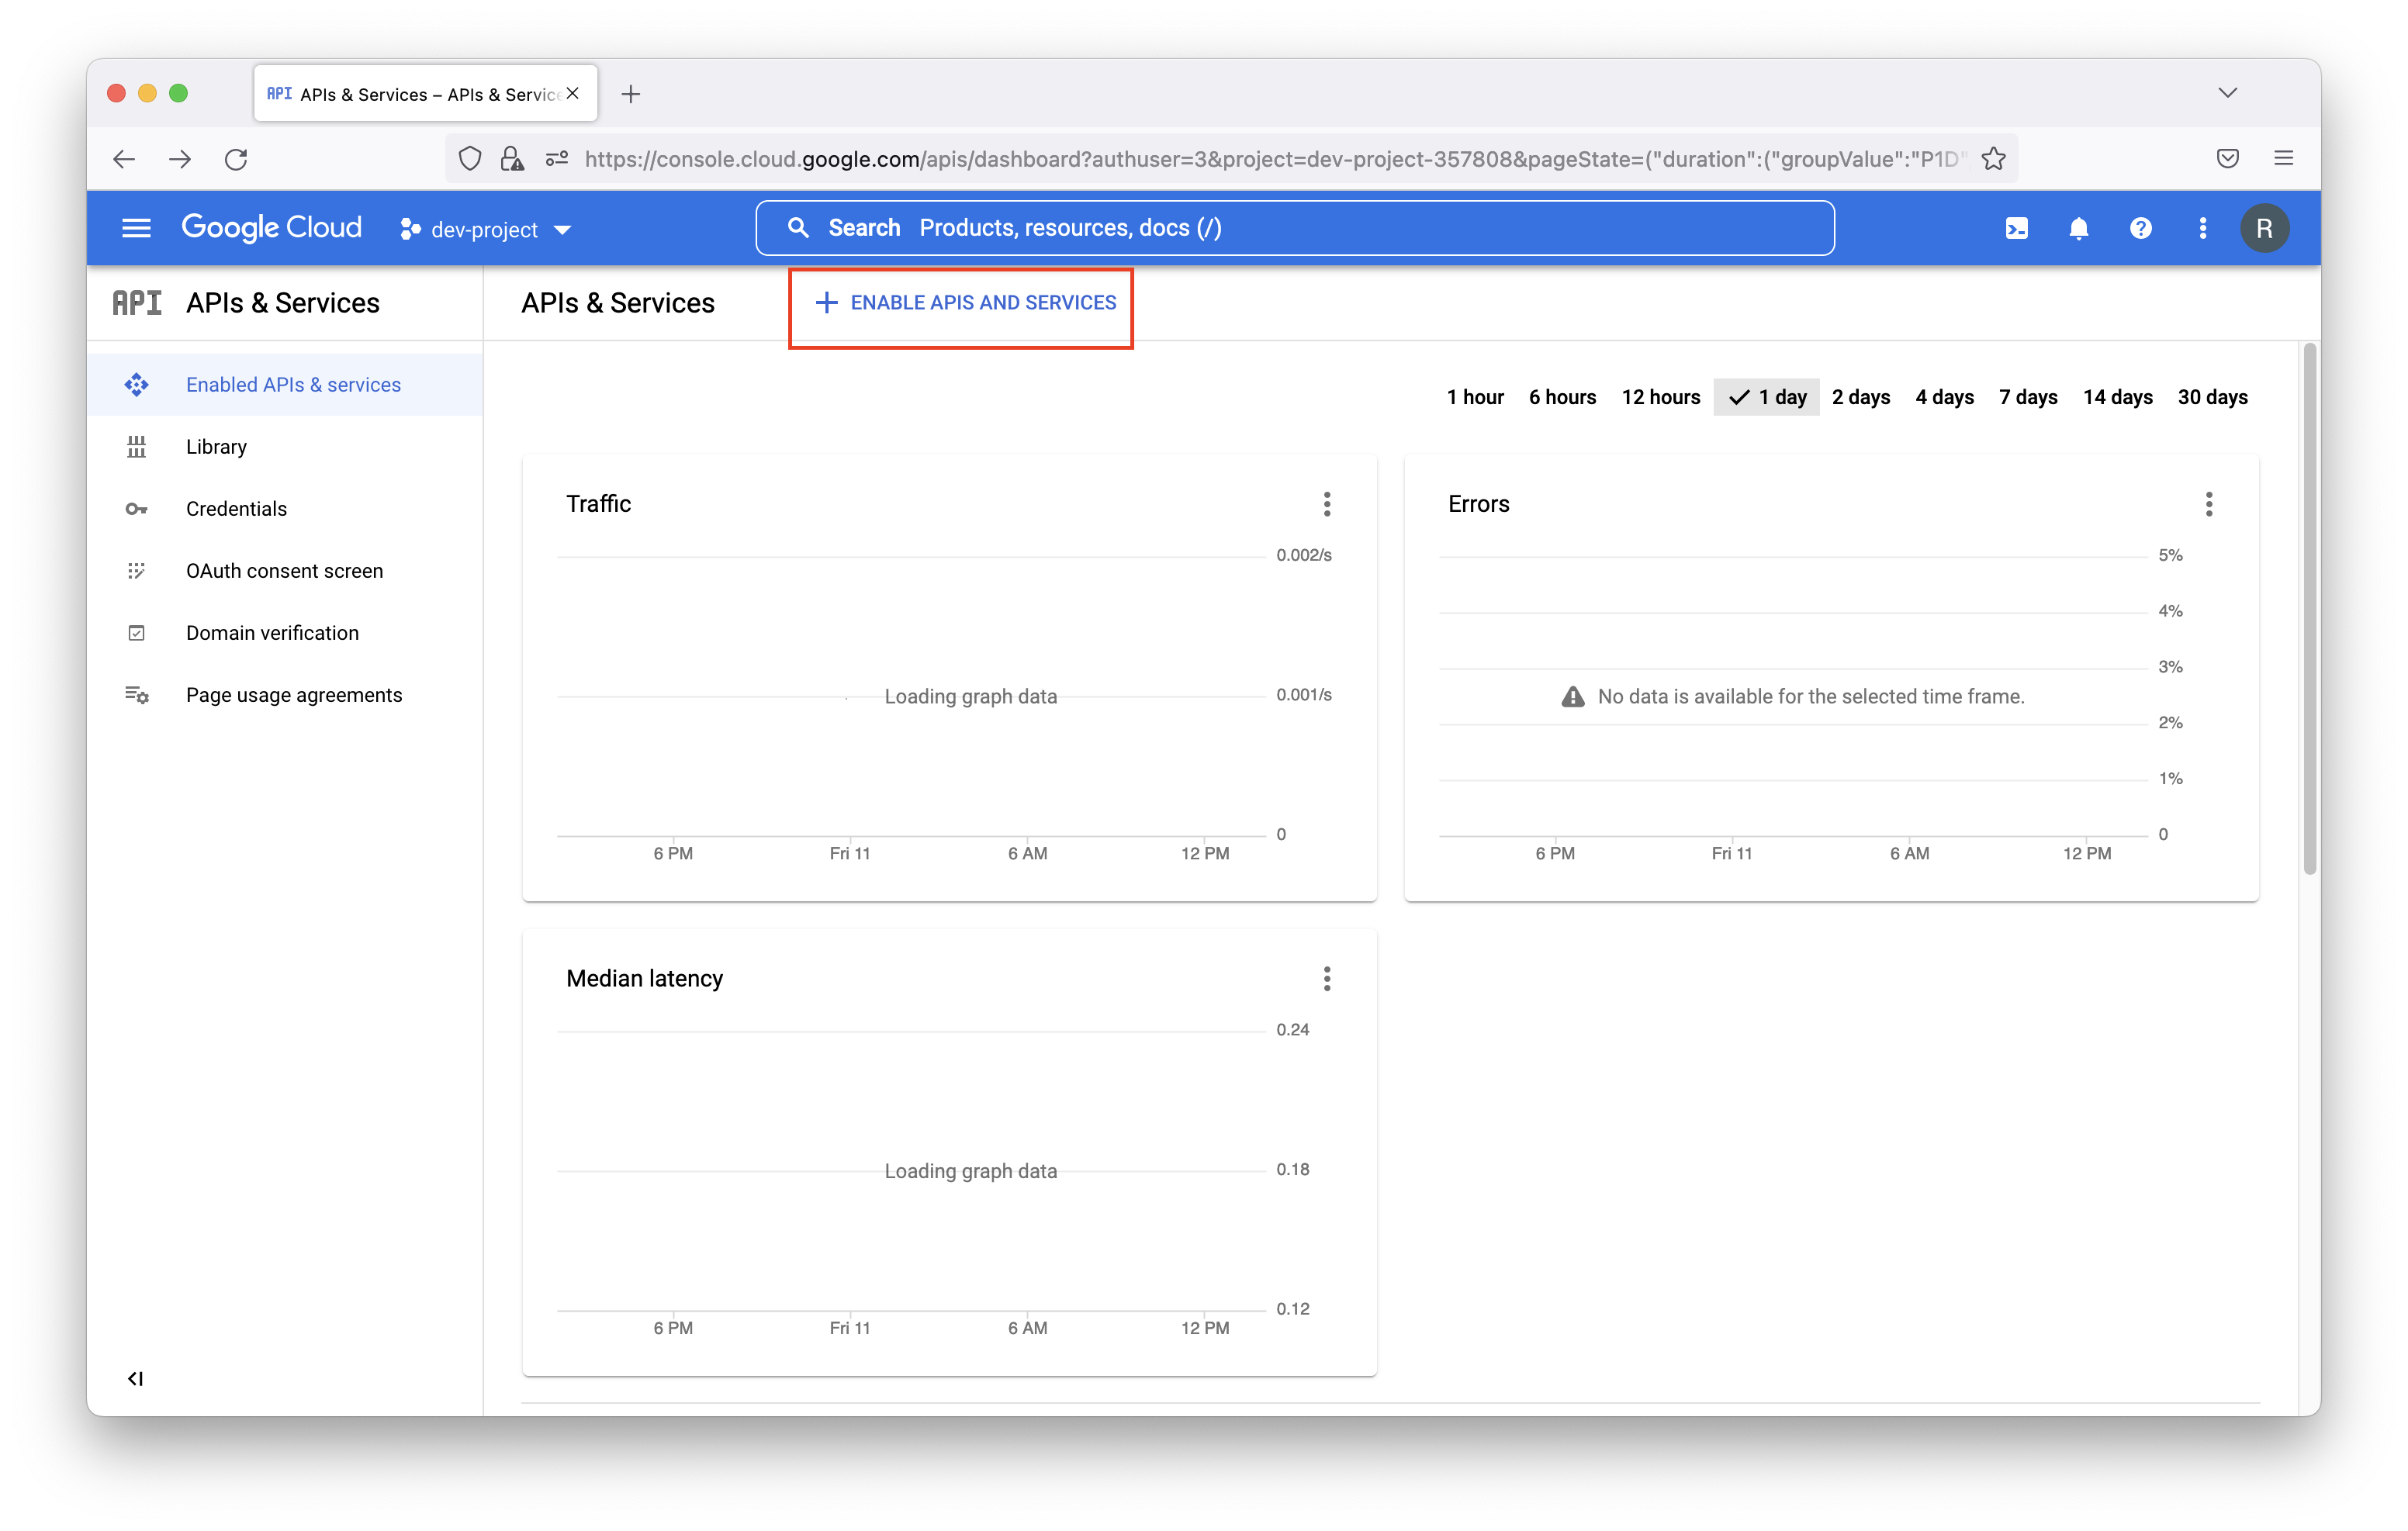
Task: Click the Domain verification checkbox icon
Action: pos(137,633)
